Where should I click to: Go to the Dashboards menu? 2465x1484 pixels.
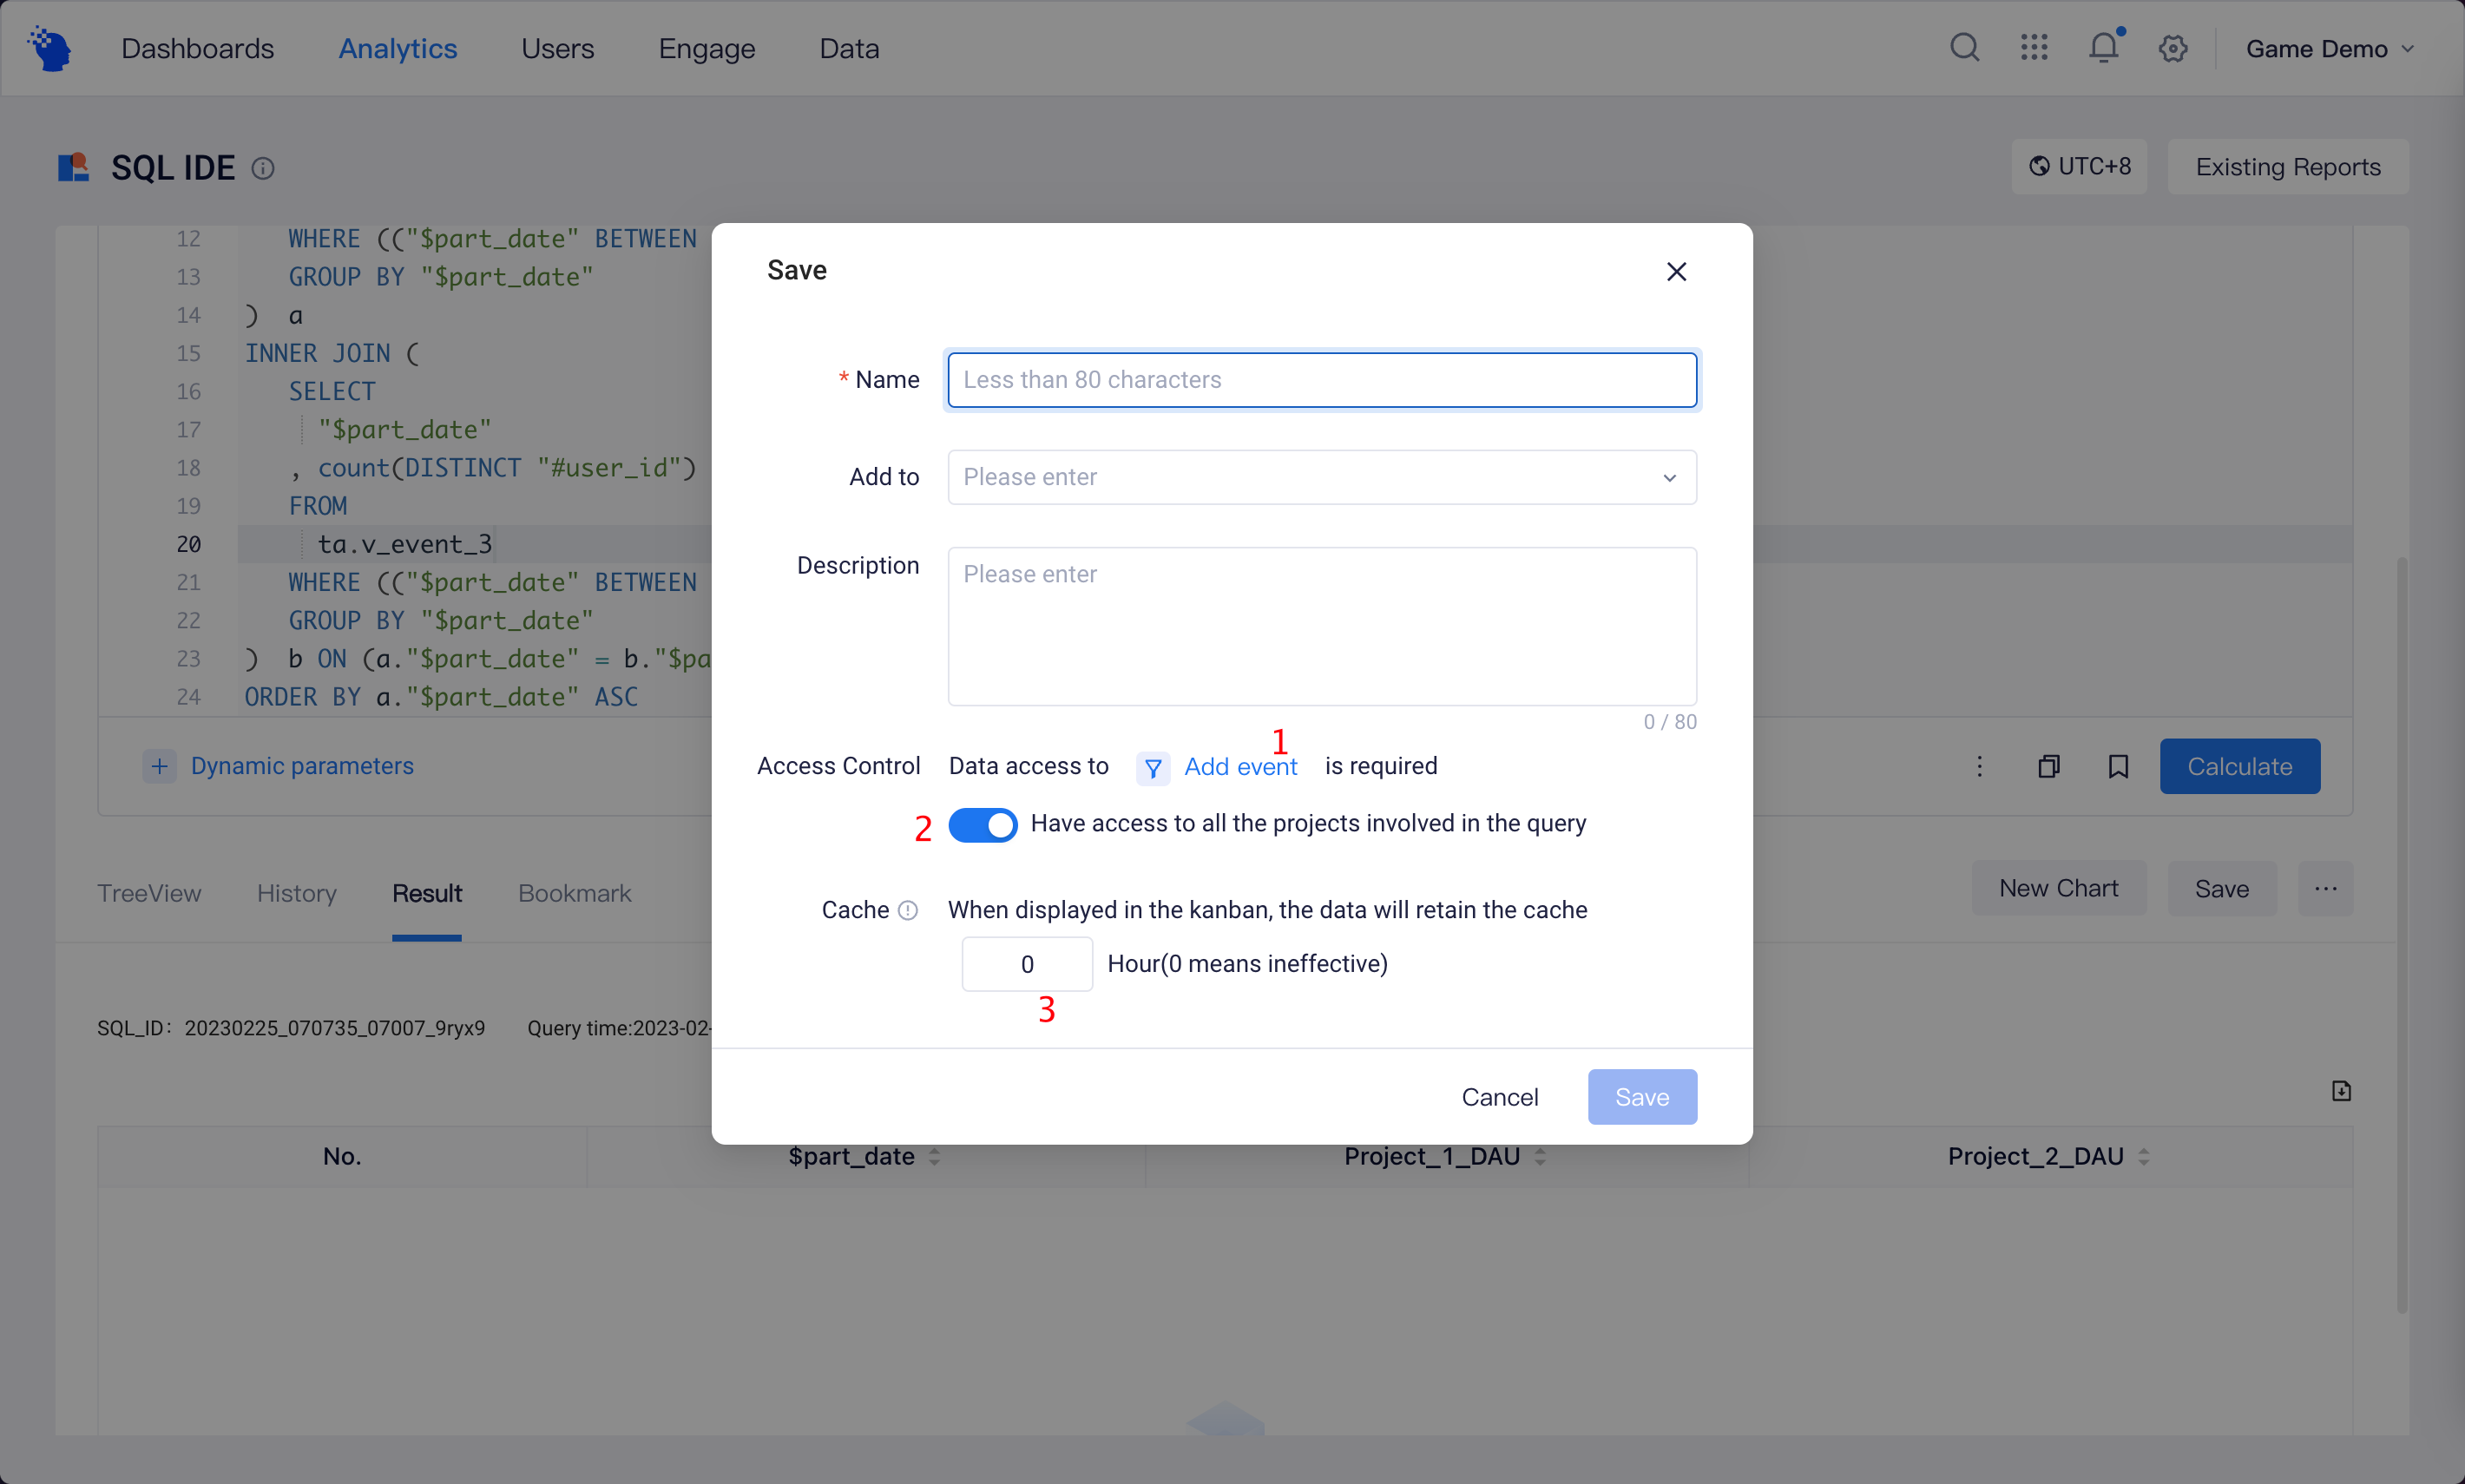click(x=197, y=47)
